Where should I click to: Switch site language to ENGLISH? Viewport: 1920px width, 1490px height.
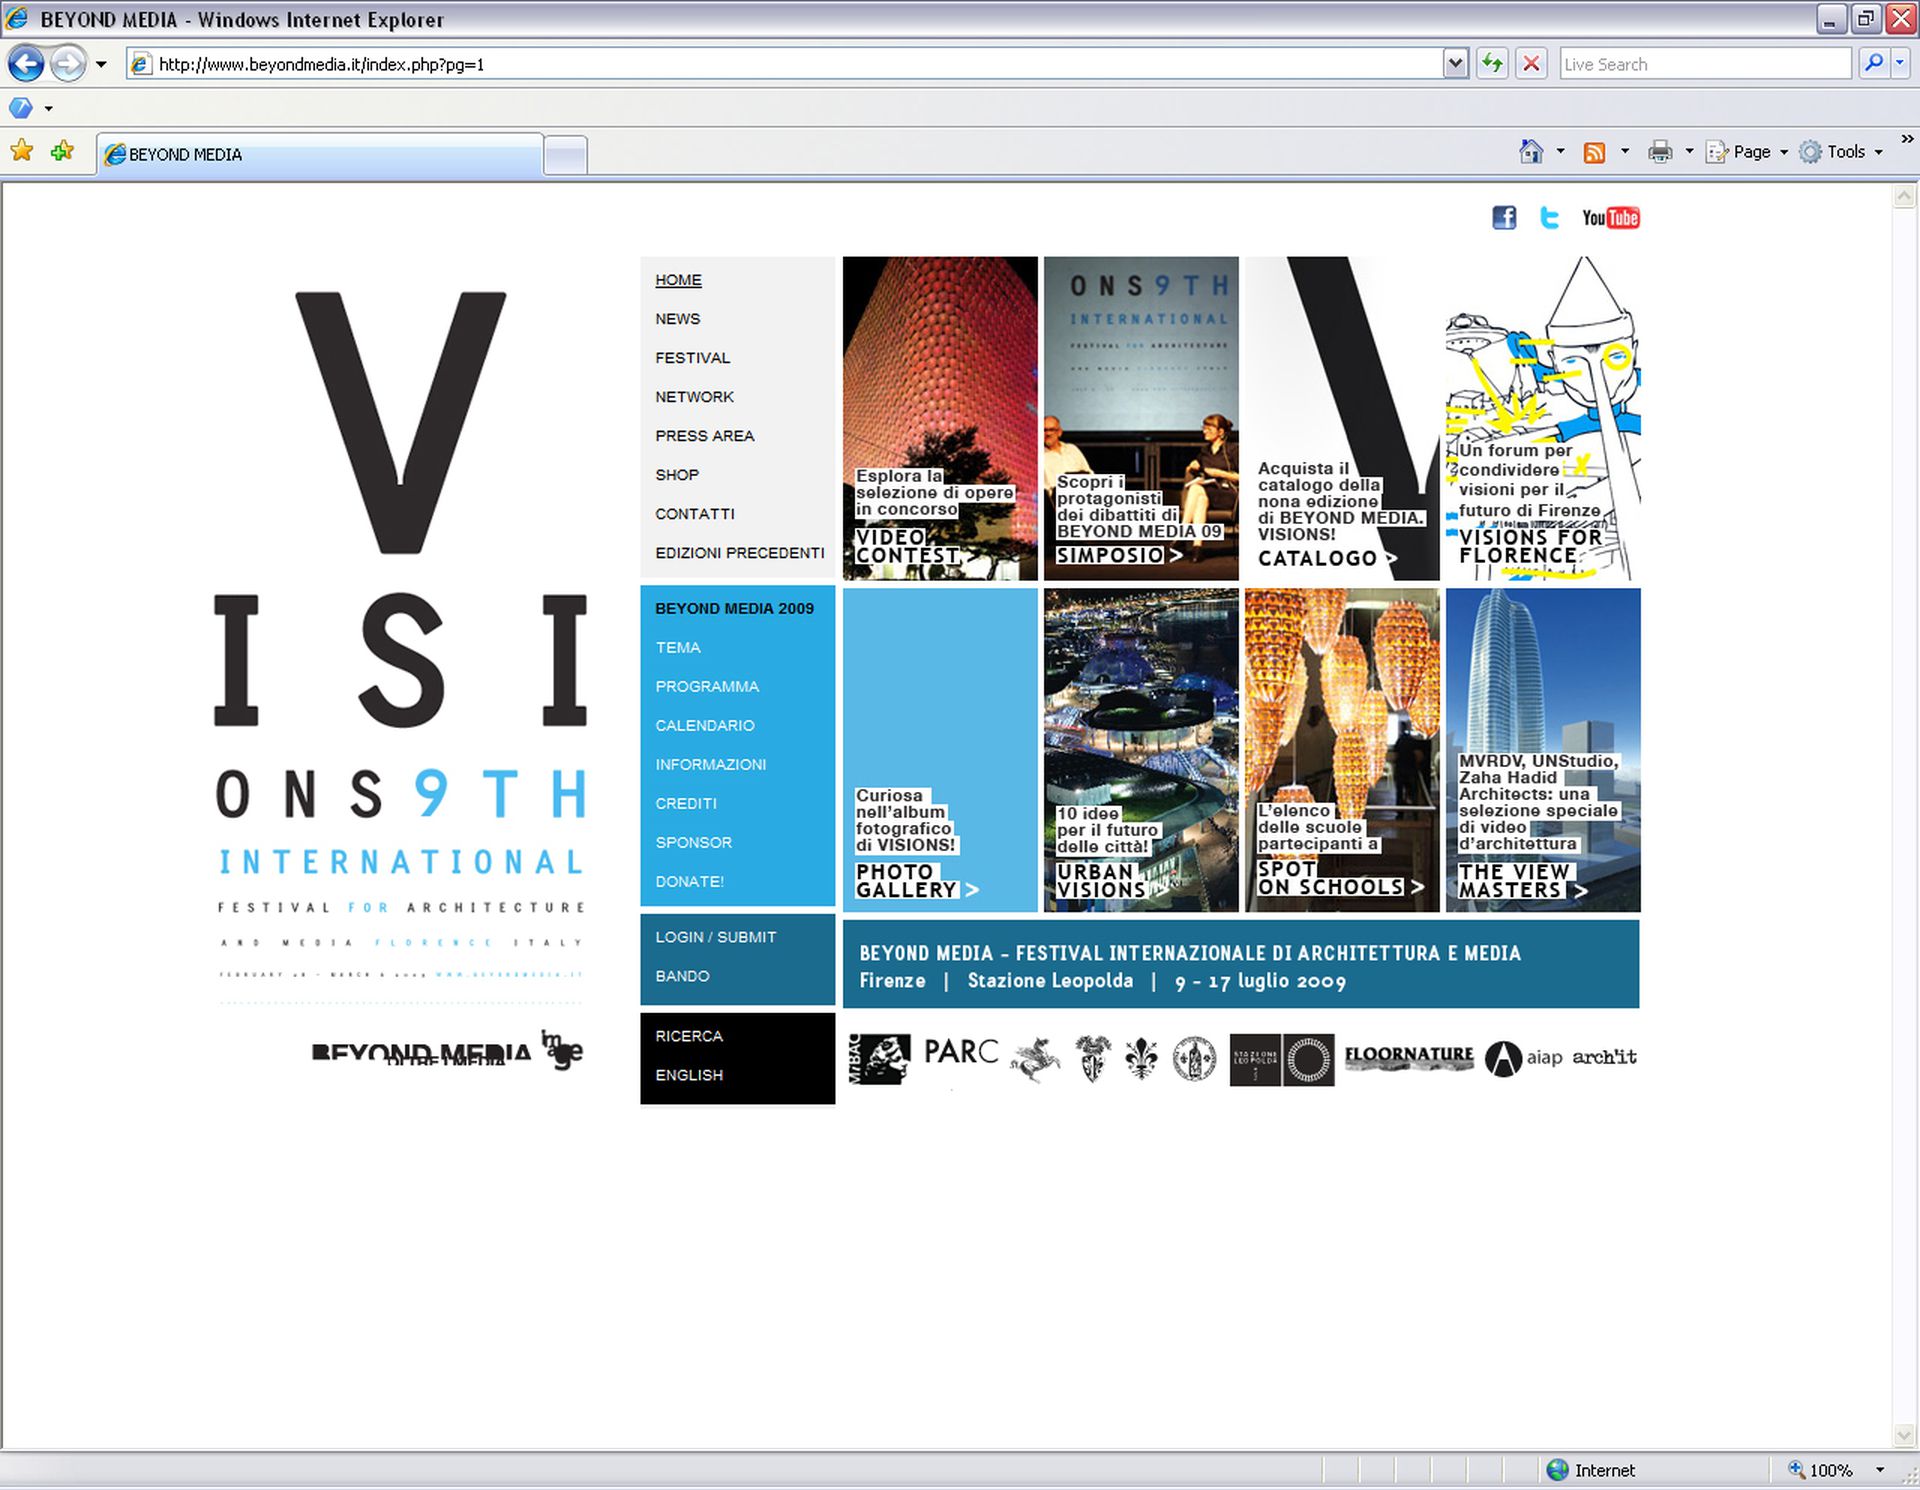tap(688, 1075)
